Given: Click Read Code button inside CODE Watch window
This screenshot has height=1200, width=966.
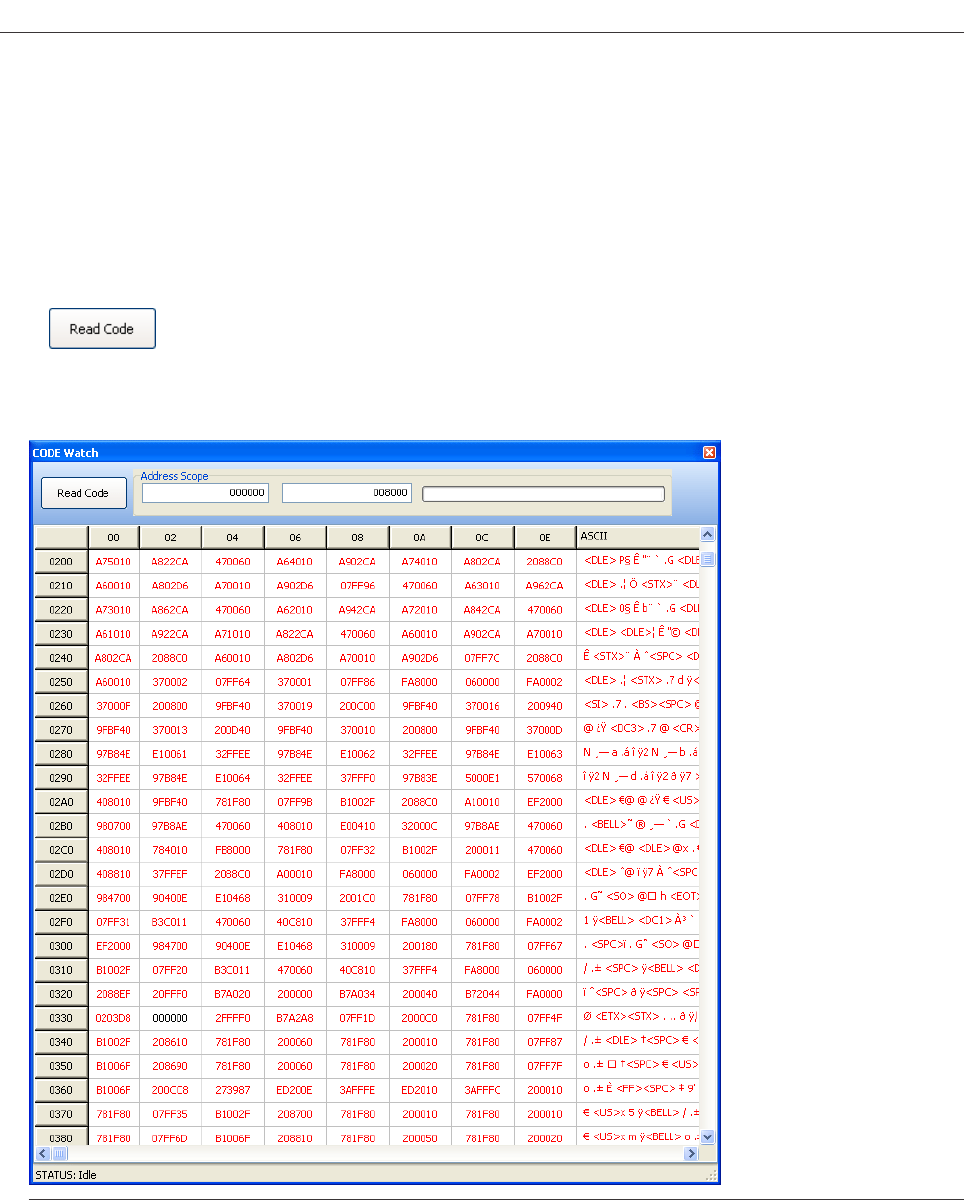Looking at the screenshot, I should (x=83, y=493).
